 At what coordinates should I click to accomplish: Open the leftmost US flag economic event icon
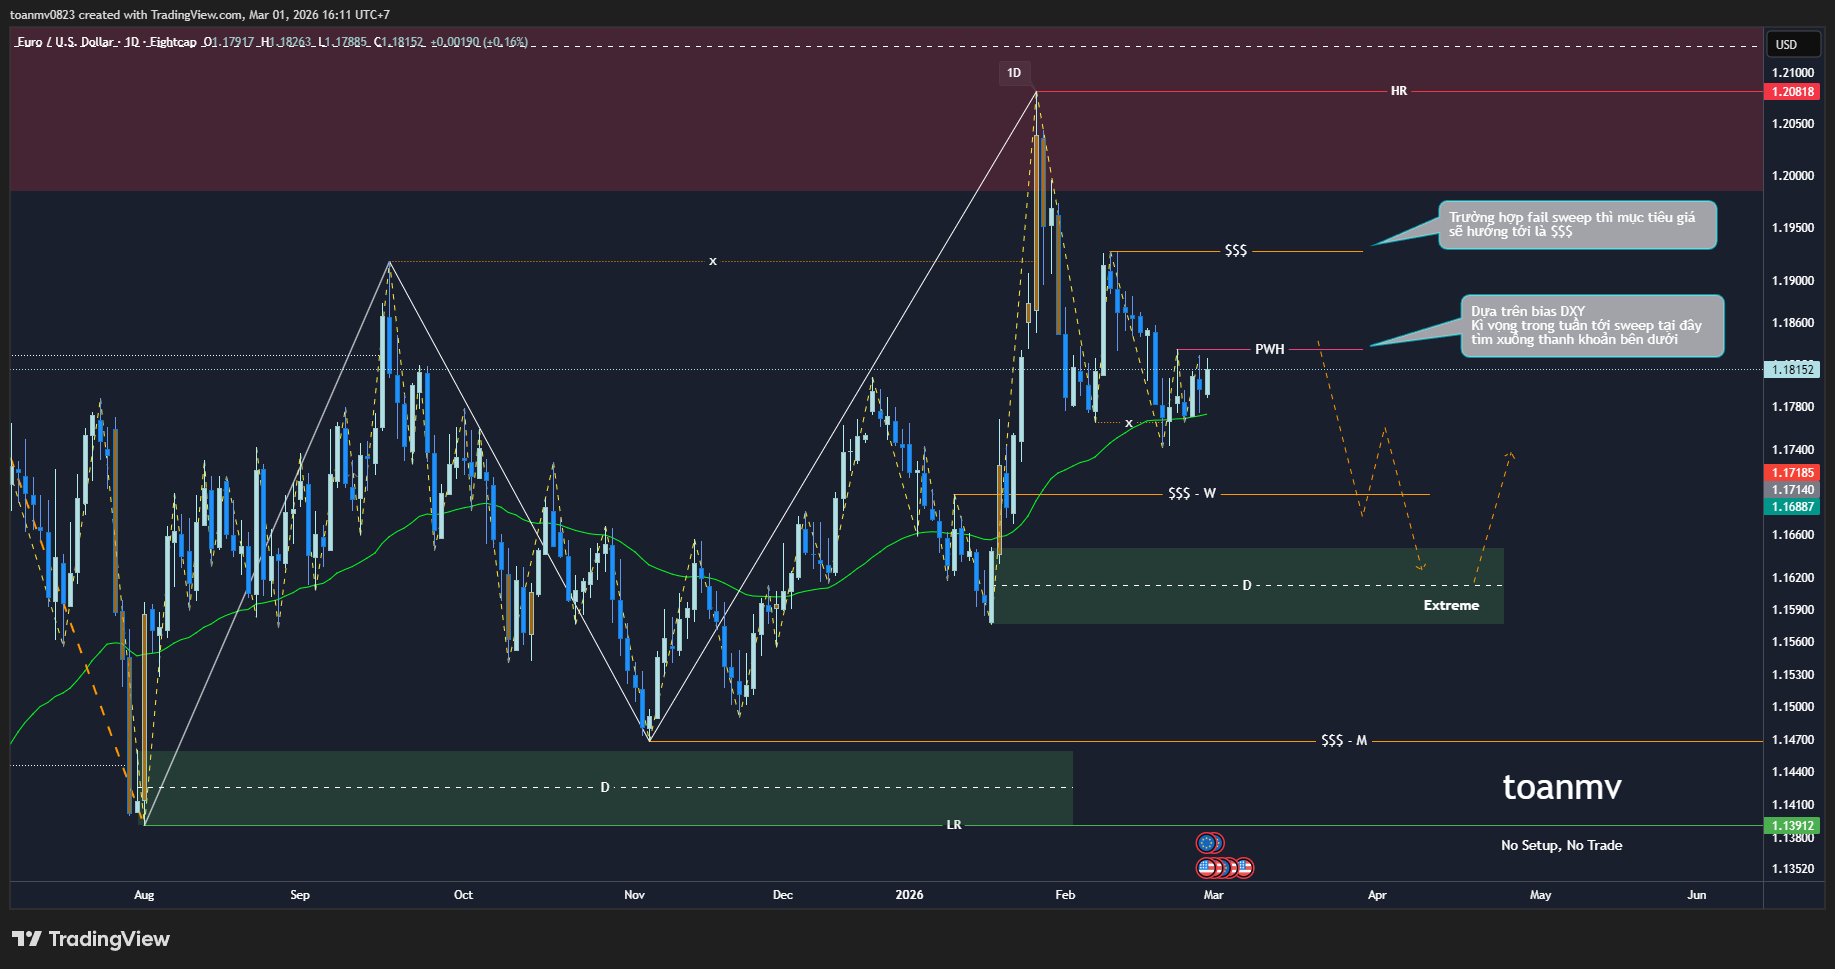pyautogui.click(x=1207, y=867)
